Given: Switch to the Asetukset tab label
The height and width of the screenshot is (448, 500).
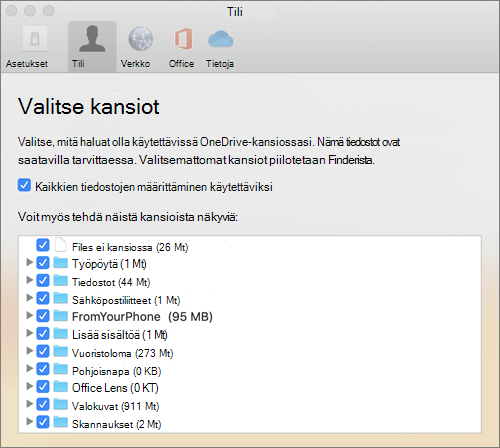Looking at the screenshot, I should click(x=27, y=64).
